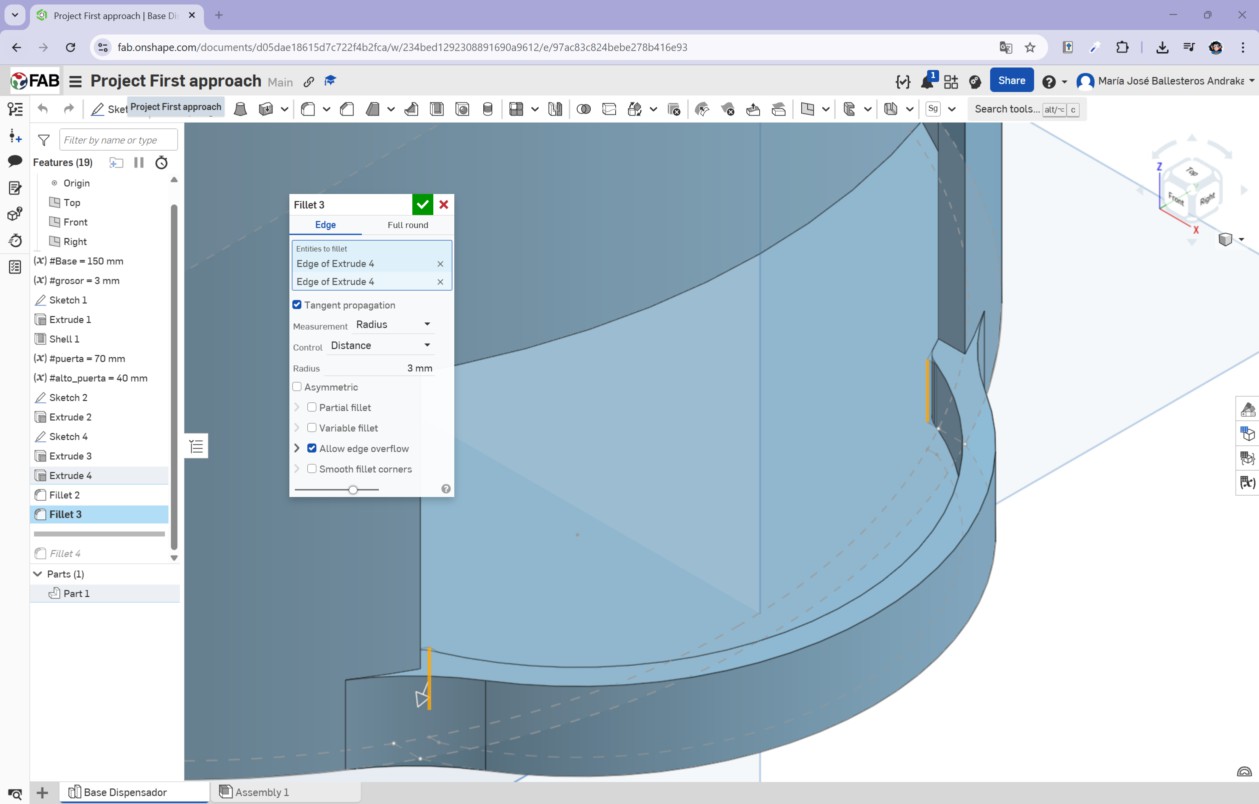Image resolution: width=1259 pixels, height=804 pixels.
Task: Confirm Fillet 3 with green checkmark
Action: coord(423,204)
